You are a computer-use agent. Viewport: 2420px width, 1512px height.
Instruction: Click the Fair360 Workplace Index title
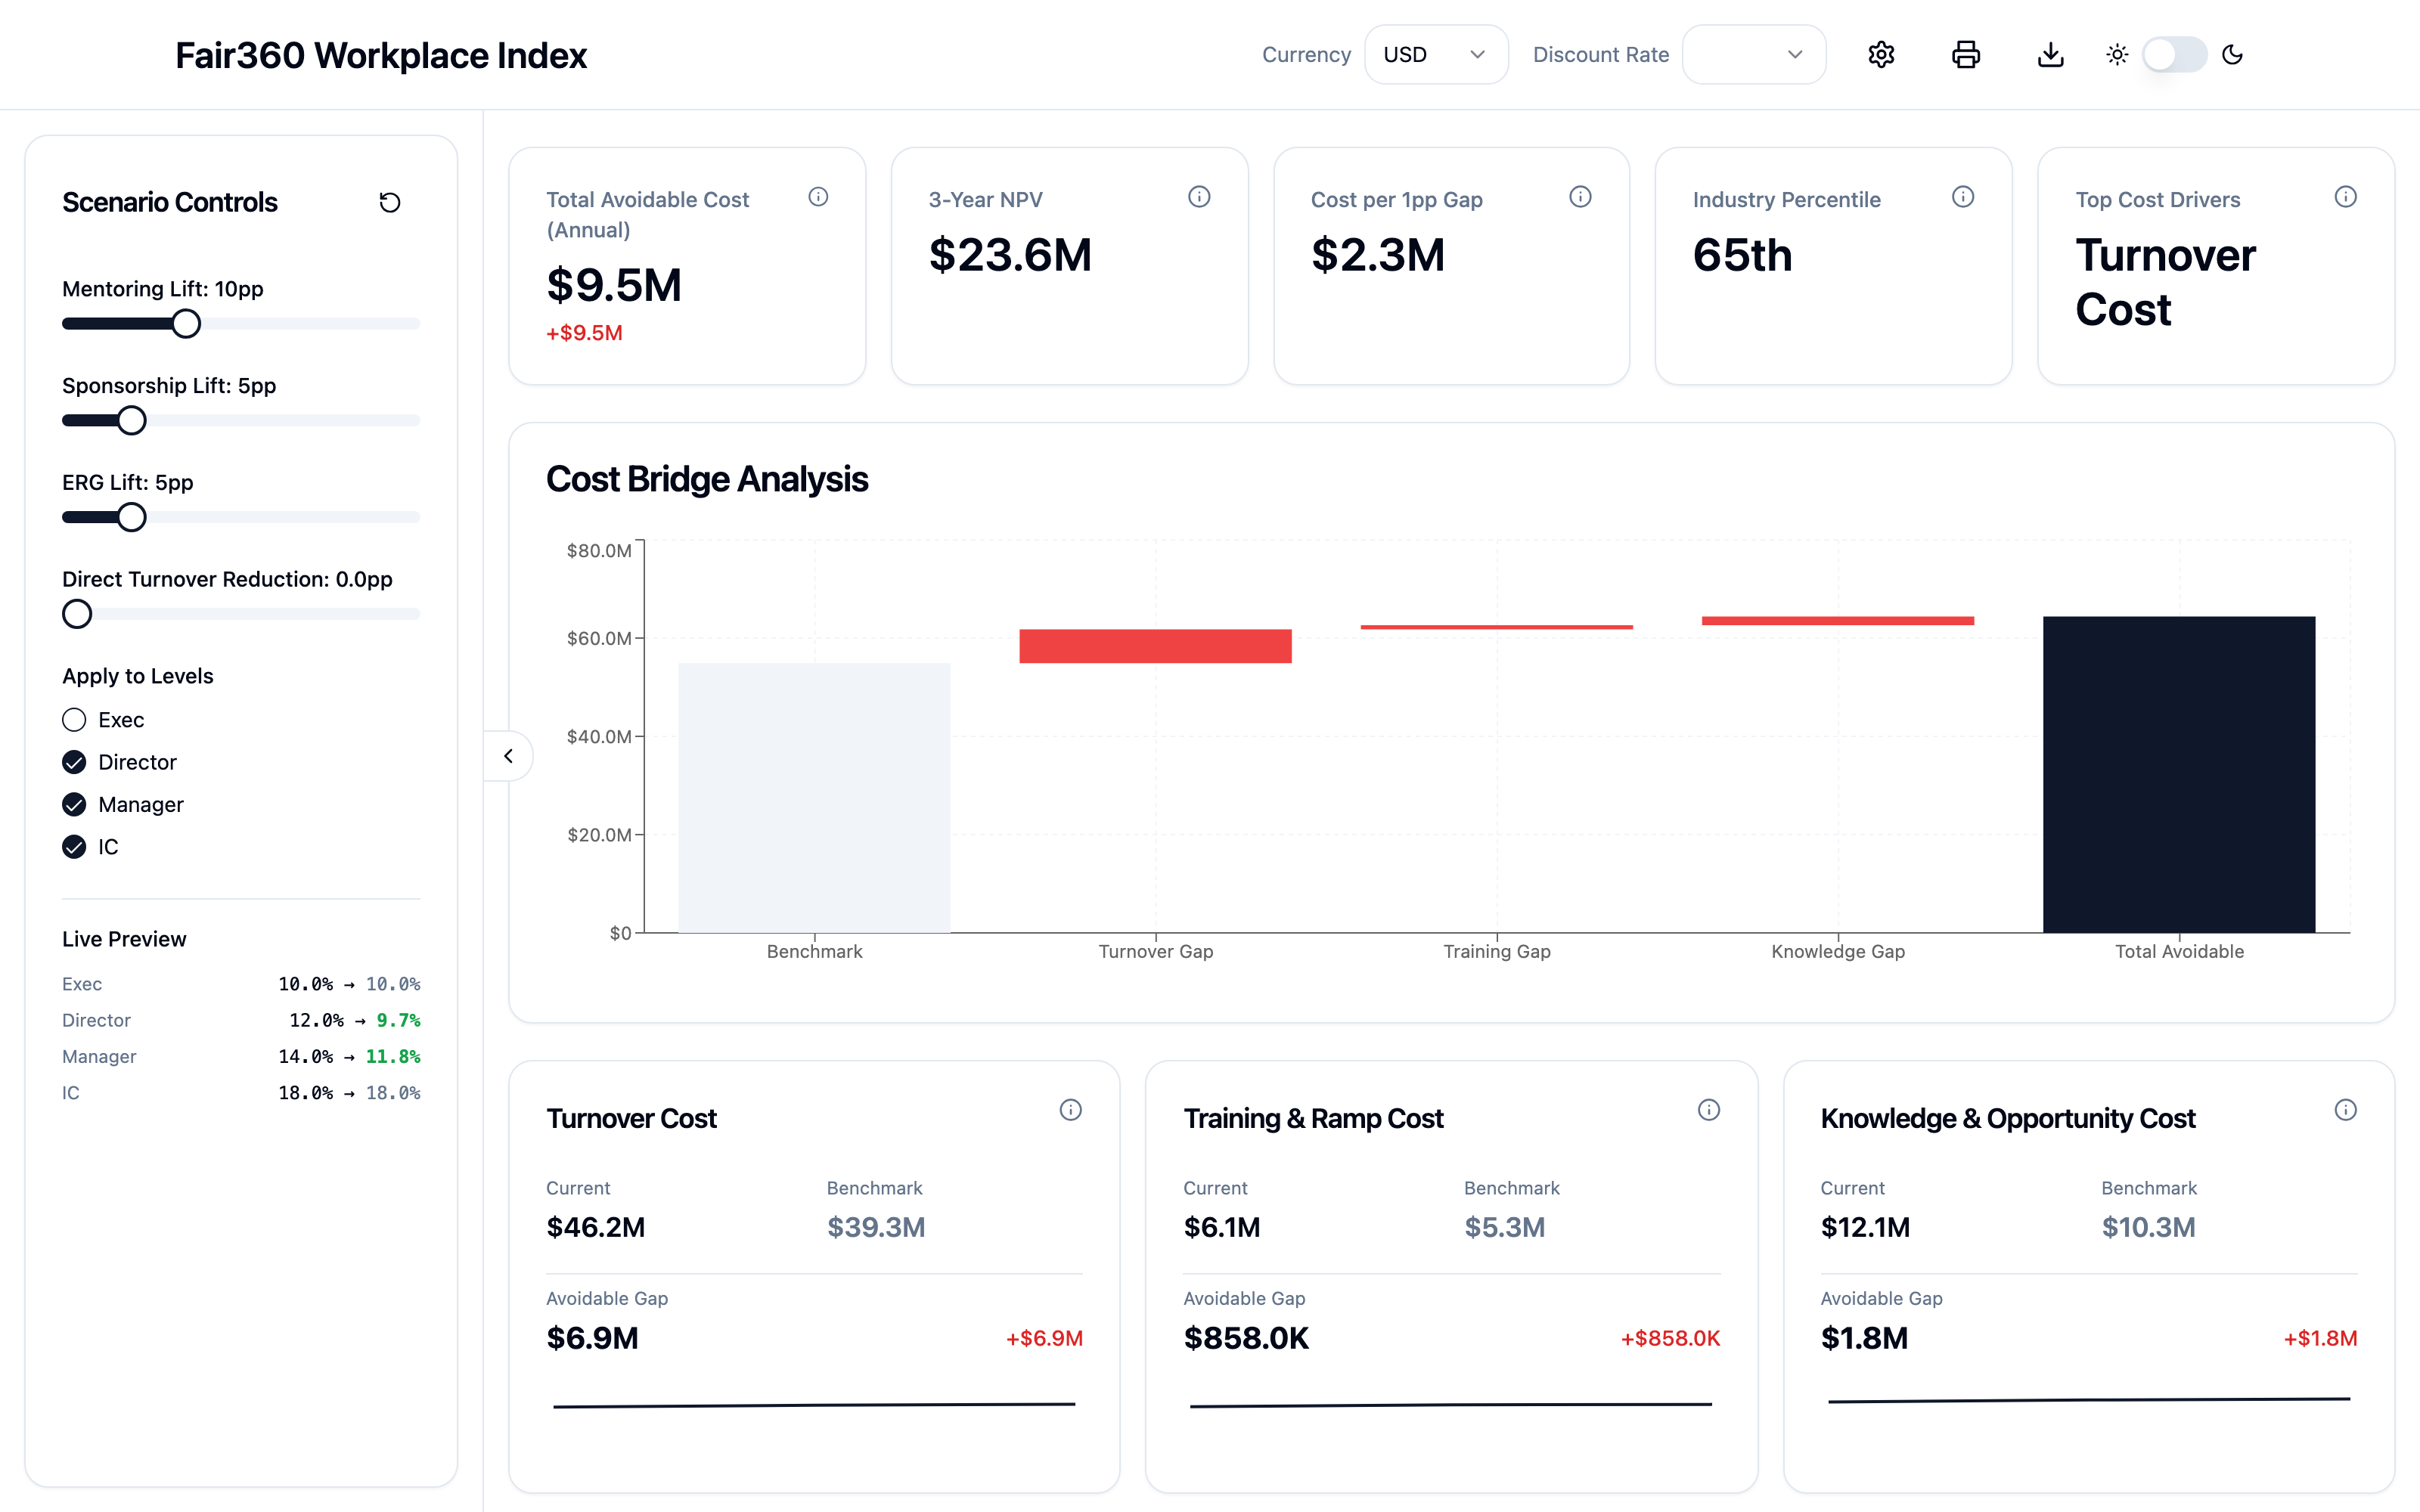(381, 55)
